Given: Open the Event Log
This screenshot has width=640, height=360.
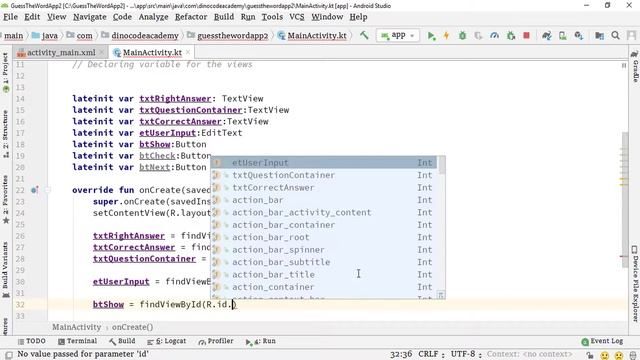Looking at the screenshot, I should click(x=602, y=341).
